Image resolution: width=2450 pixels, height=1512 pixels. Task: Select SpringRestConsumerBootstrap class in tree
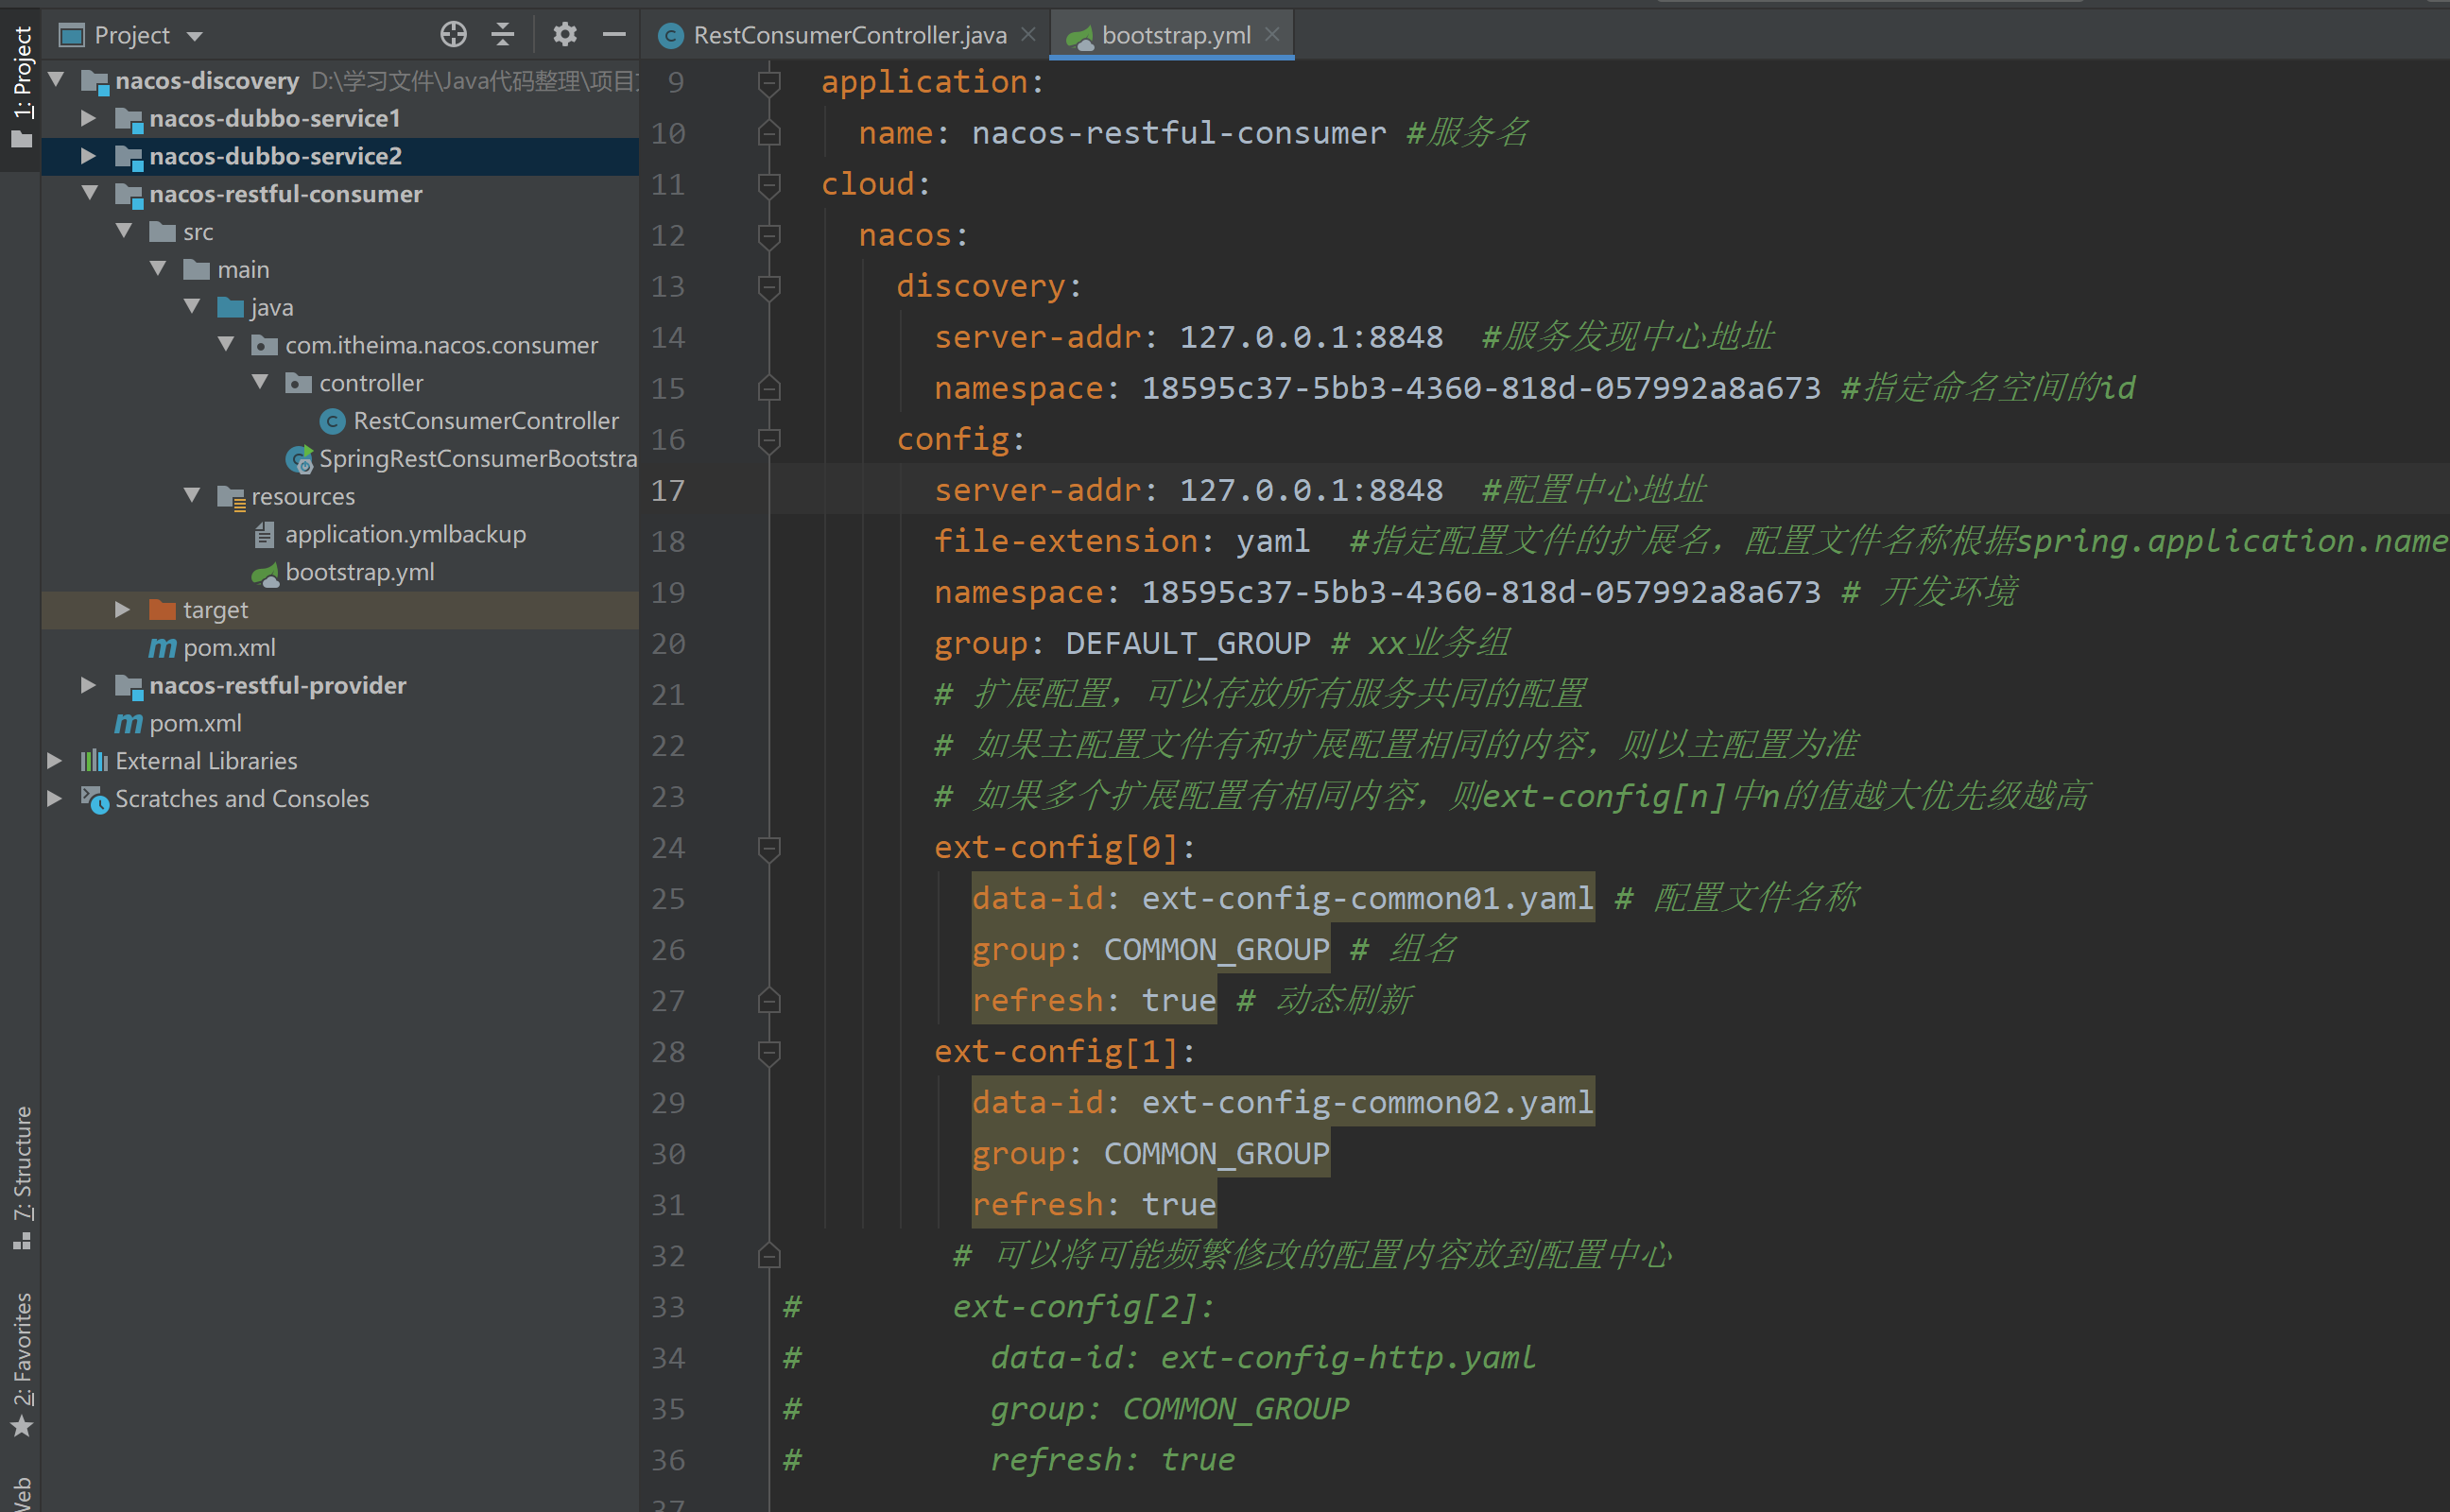click(x=478, y=459)
